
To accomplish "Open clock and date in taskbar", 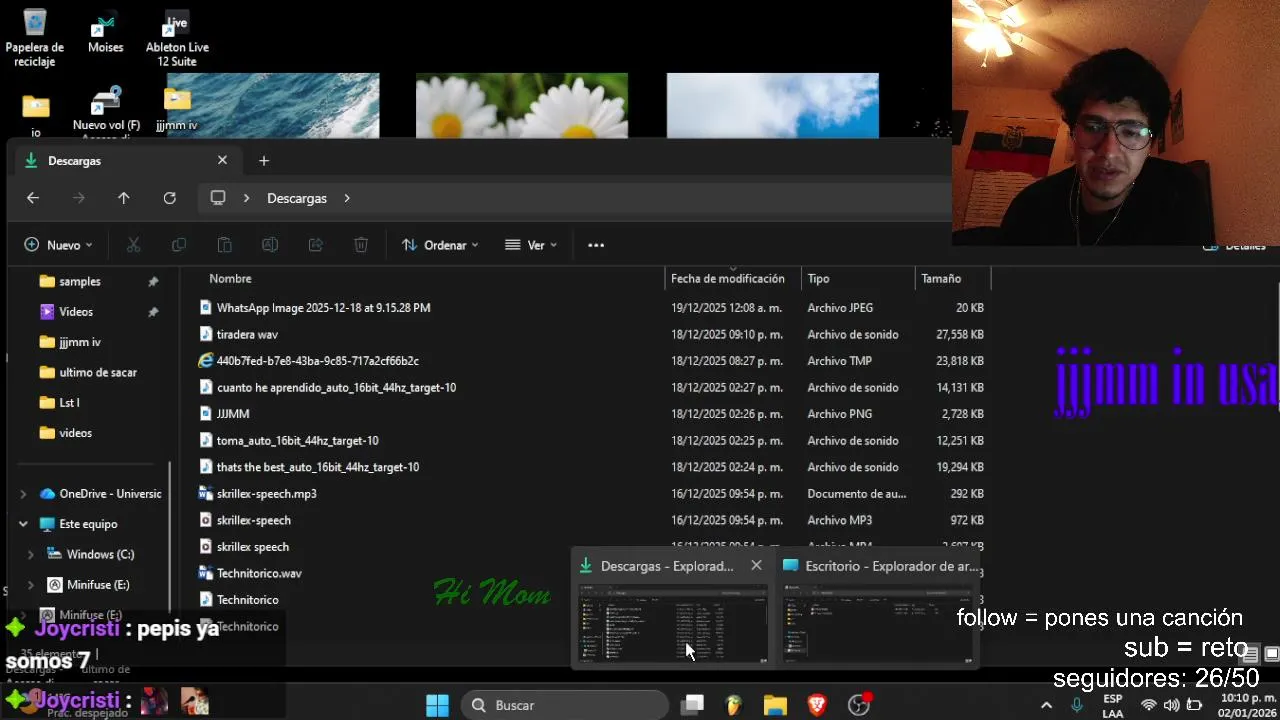I will pyautogui.click(x=1246, y=706).
